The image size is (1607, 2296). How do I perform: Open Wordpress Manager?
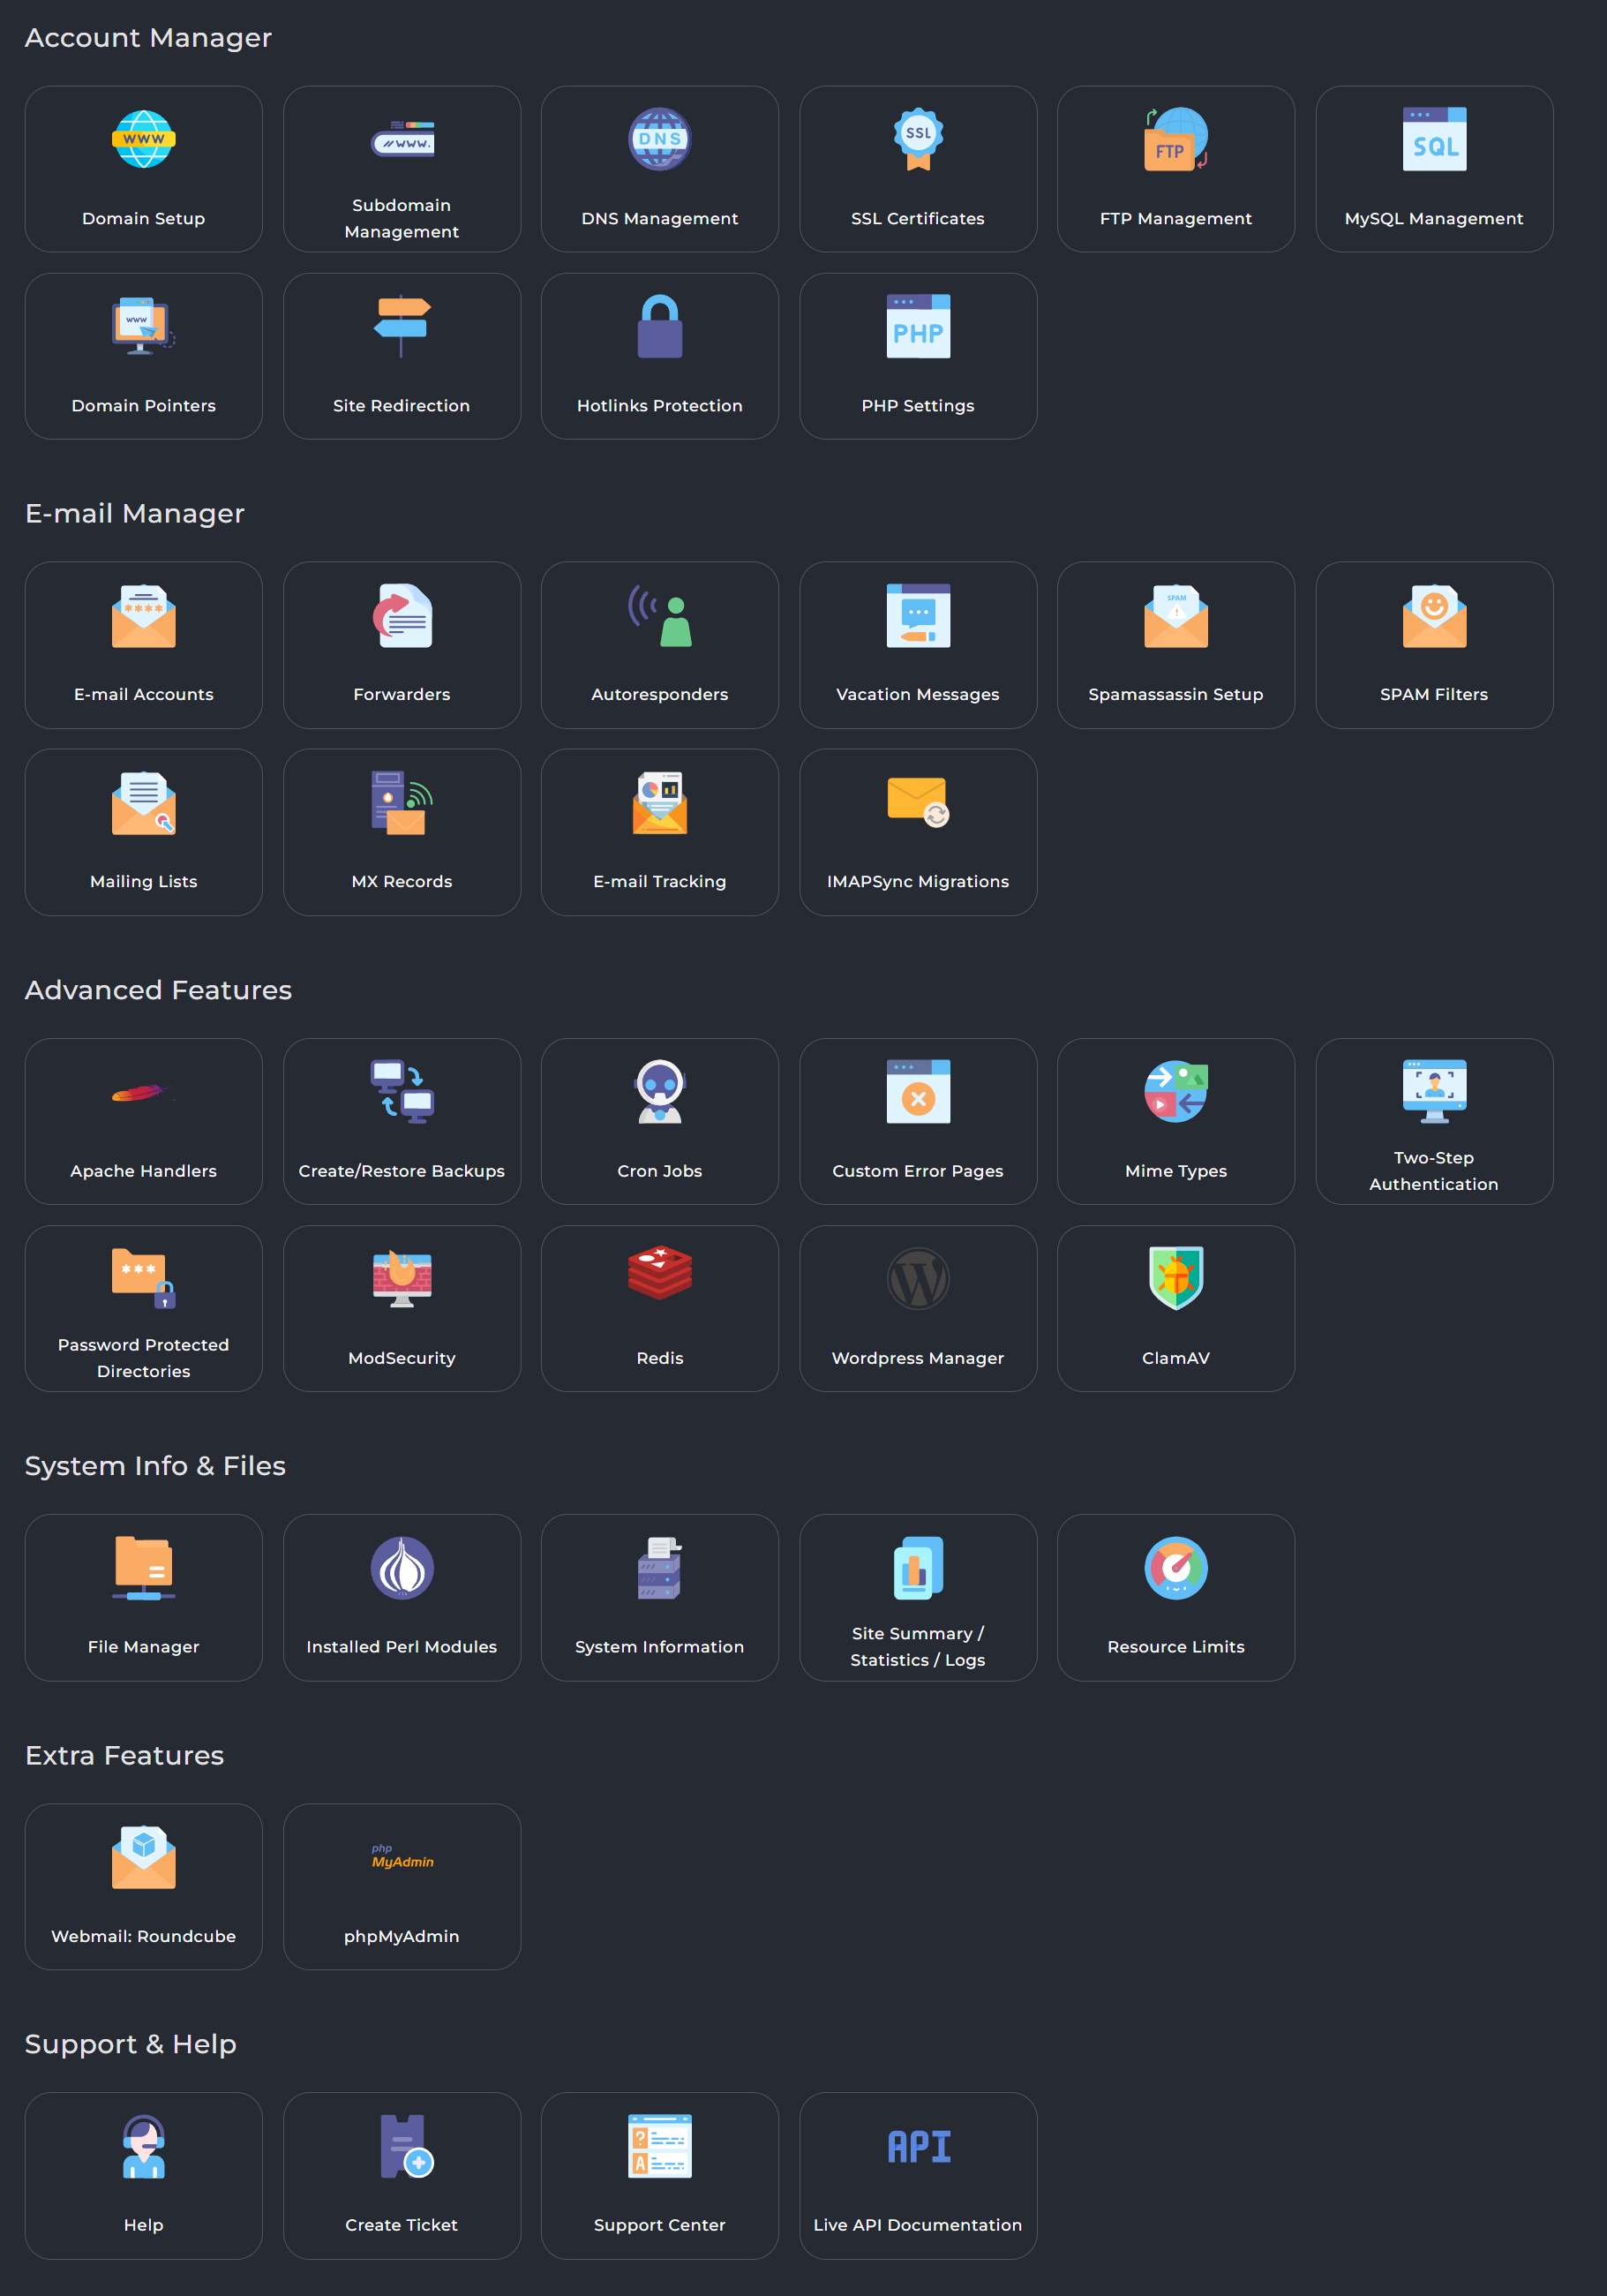(x=917, y=1308)
